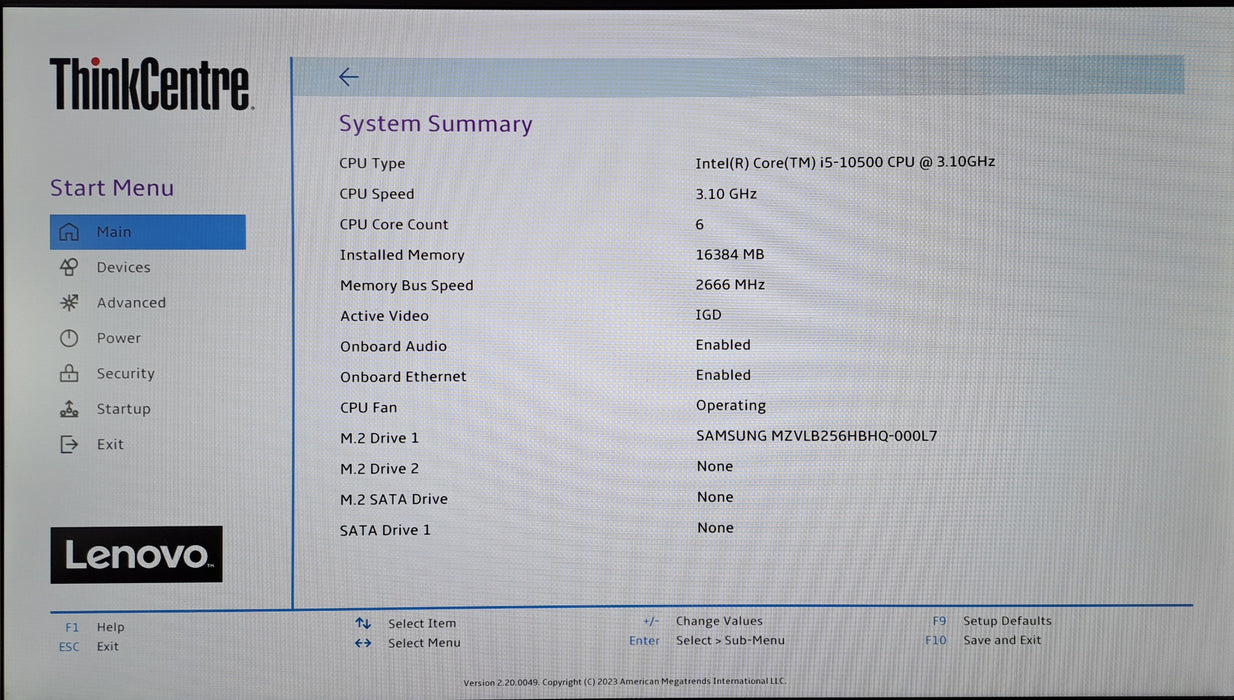The height and width of the screenshot is (700, 1234).
Task: Click the Start Menu heading
Action: (x=112, y=188)
